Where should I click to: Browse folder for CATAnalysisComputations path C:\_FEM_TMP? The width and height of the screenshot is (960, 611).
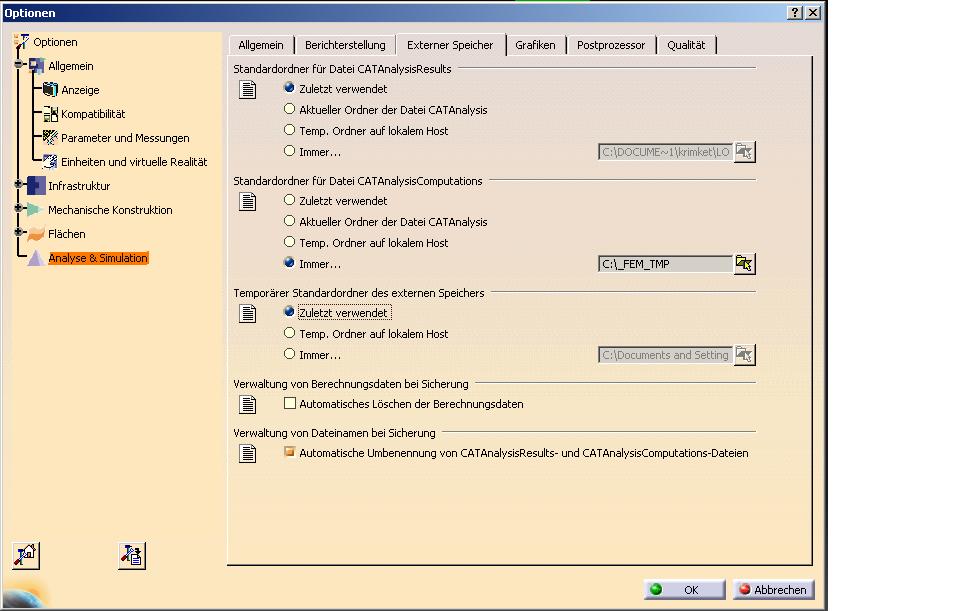click(744, 264)
